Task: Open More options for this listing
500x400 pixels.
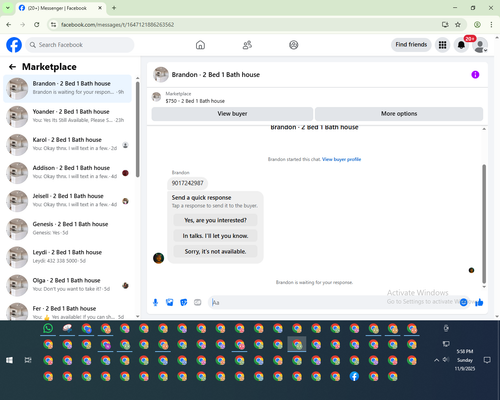Action: click(x=399, y=114)
